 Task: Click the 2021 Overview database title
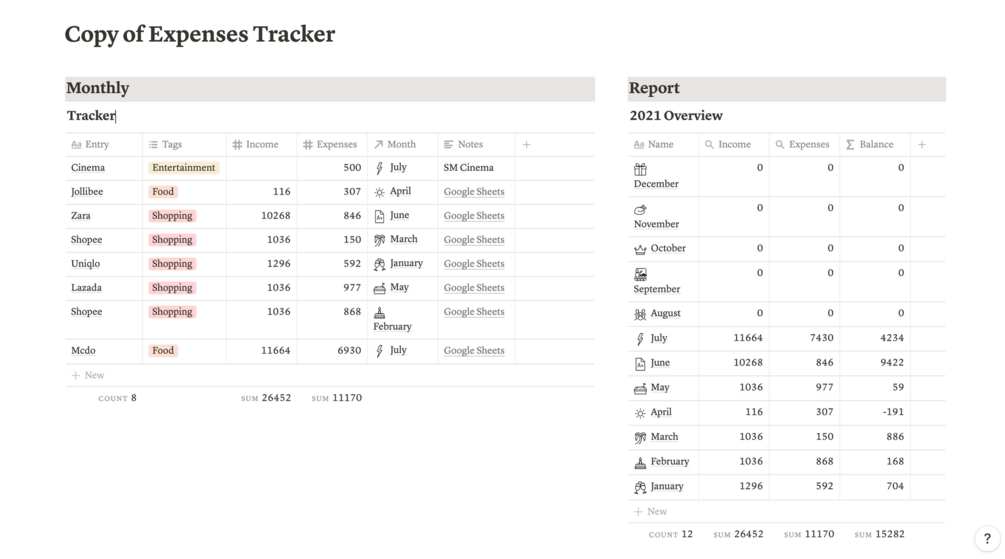(x=676, y=116)
